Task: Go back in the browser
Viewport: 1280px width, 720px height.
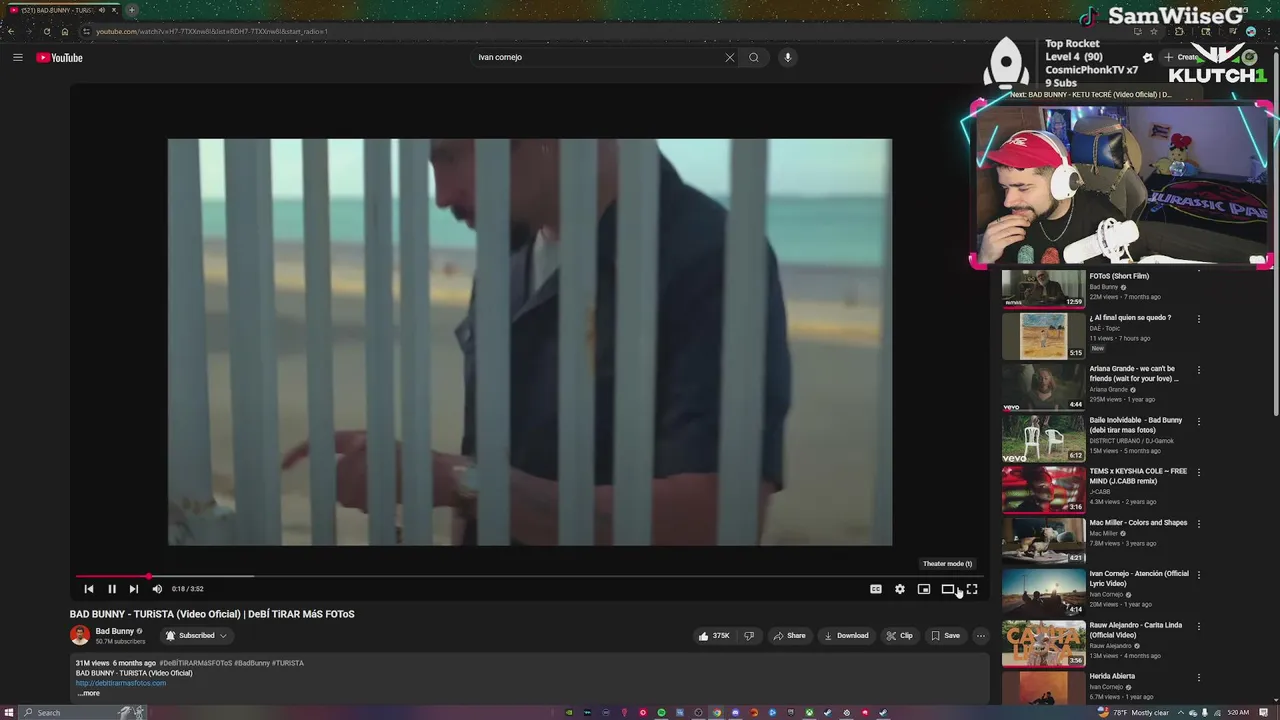Action: [x=11, y=31]
